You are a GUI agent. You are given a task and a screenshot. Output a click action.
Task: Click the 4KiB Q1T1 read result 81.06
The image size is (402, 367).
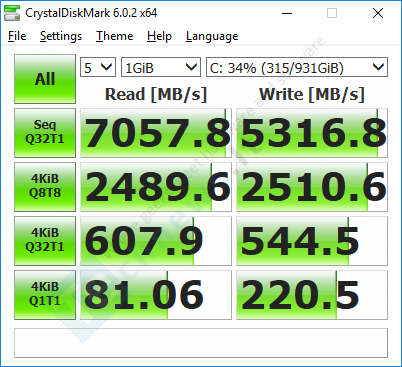(156, 295)
